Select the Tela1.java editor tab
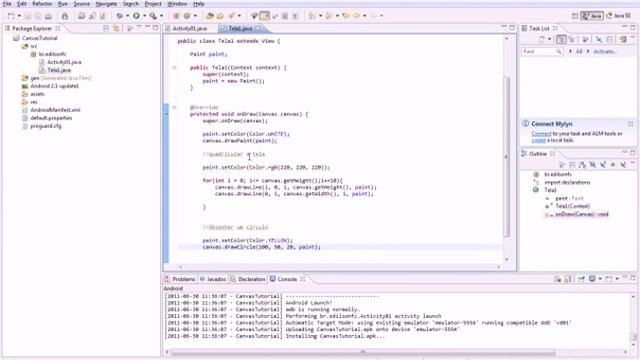This screenshot has width=640, height=360. point(240,29)
